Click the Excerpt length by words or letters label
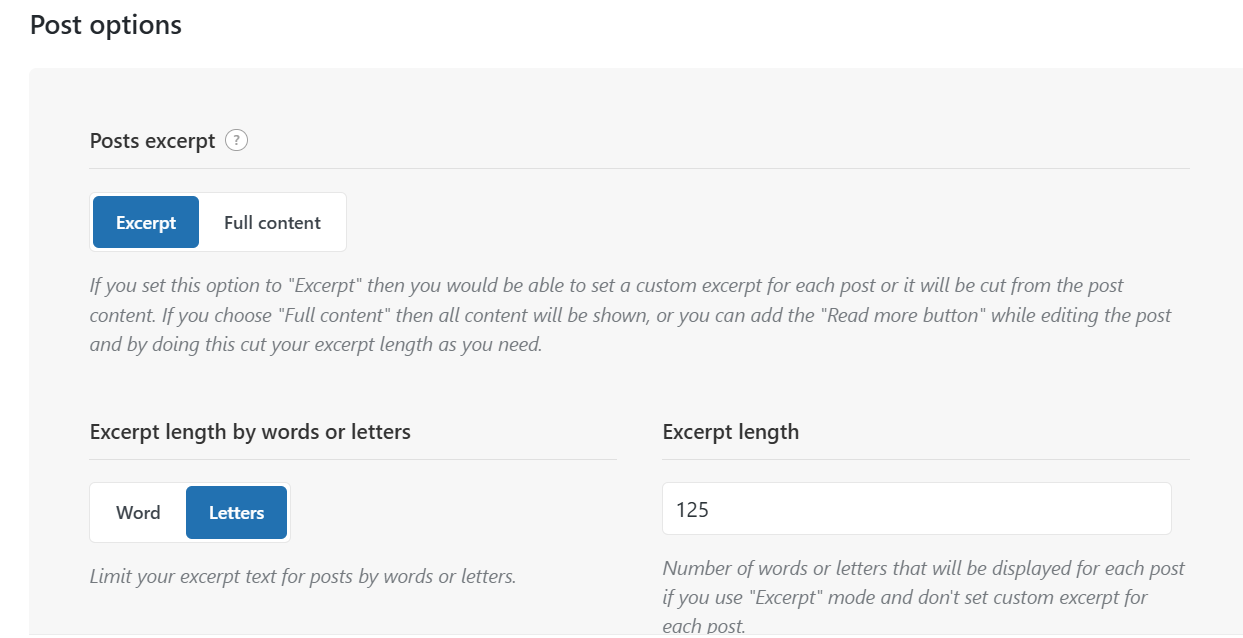This screenshot has width=1243, height=638. [x=250, y=432]
